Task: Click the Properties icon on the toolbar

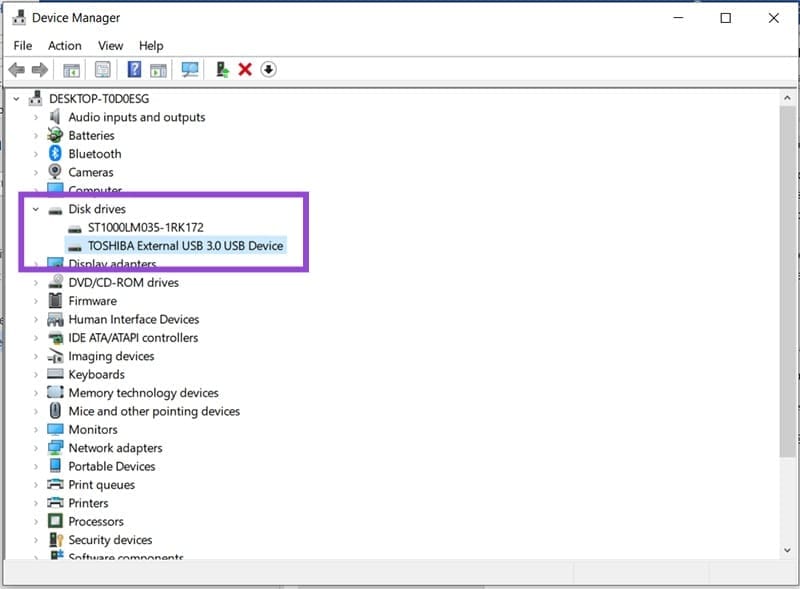Action: [101, 69]
